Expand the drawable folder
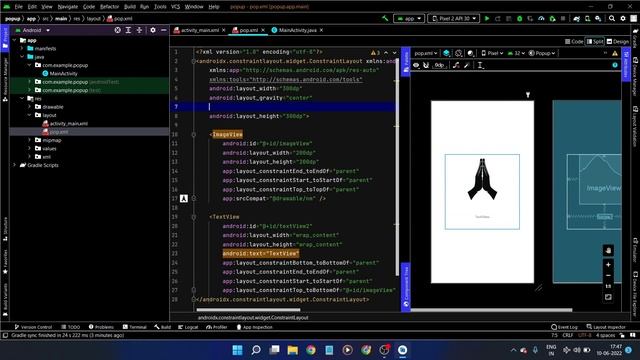This screenshot has width=640, height=360. coord(29,107)
